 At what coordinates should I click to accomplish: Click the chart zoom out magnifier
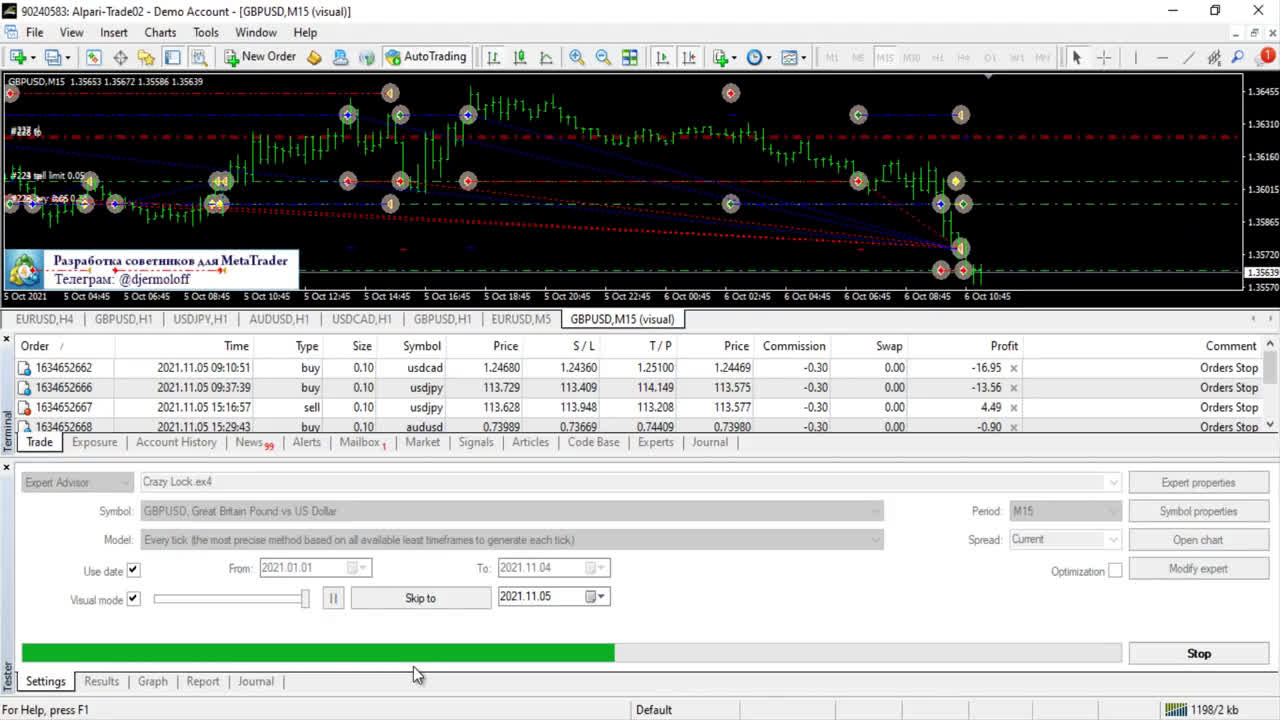point(603,57)
